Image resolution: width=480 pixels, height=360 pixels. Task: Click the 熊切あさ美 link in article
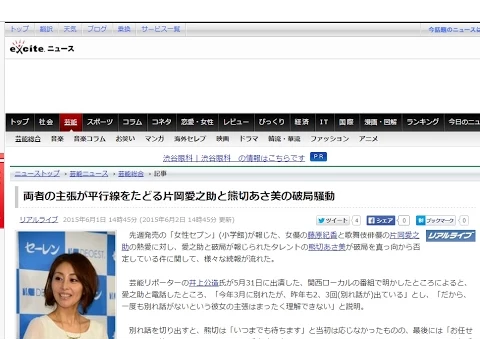click(x=327, y=247)
